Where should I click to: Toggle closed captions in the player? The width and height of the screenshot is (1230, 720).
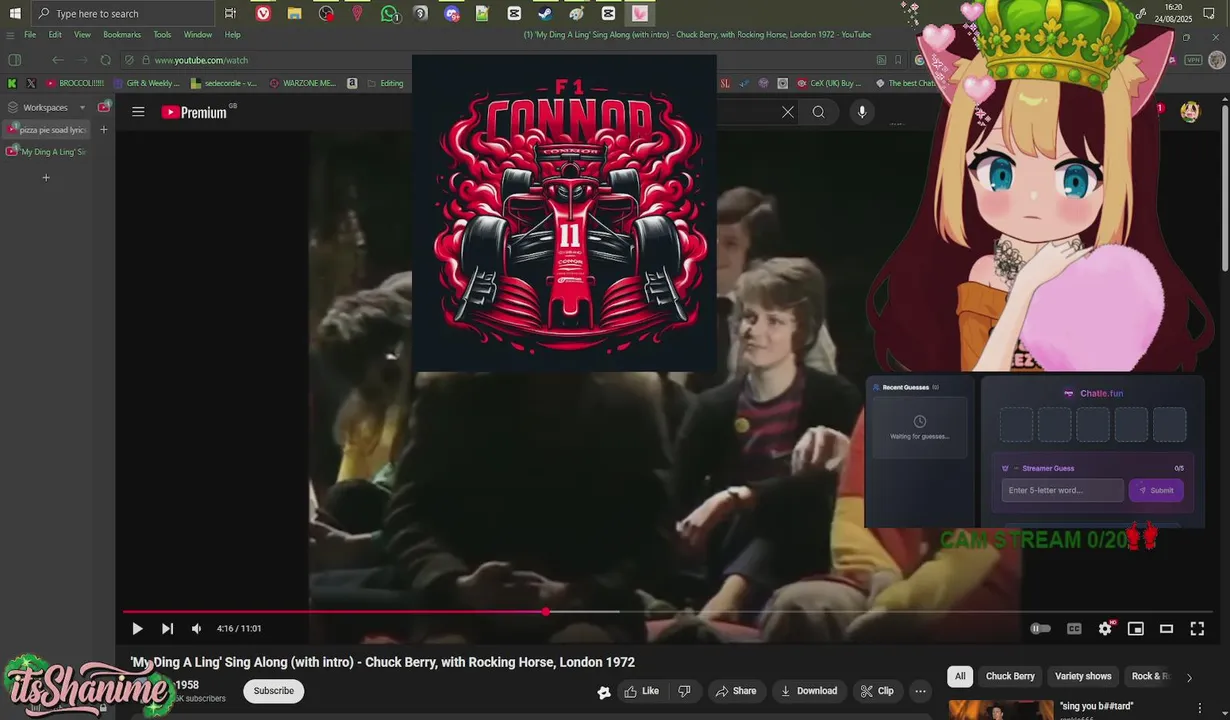pyautogui.click(x=1074, y=629)
